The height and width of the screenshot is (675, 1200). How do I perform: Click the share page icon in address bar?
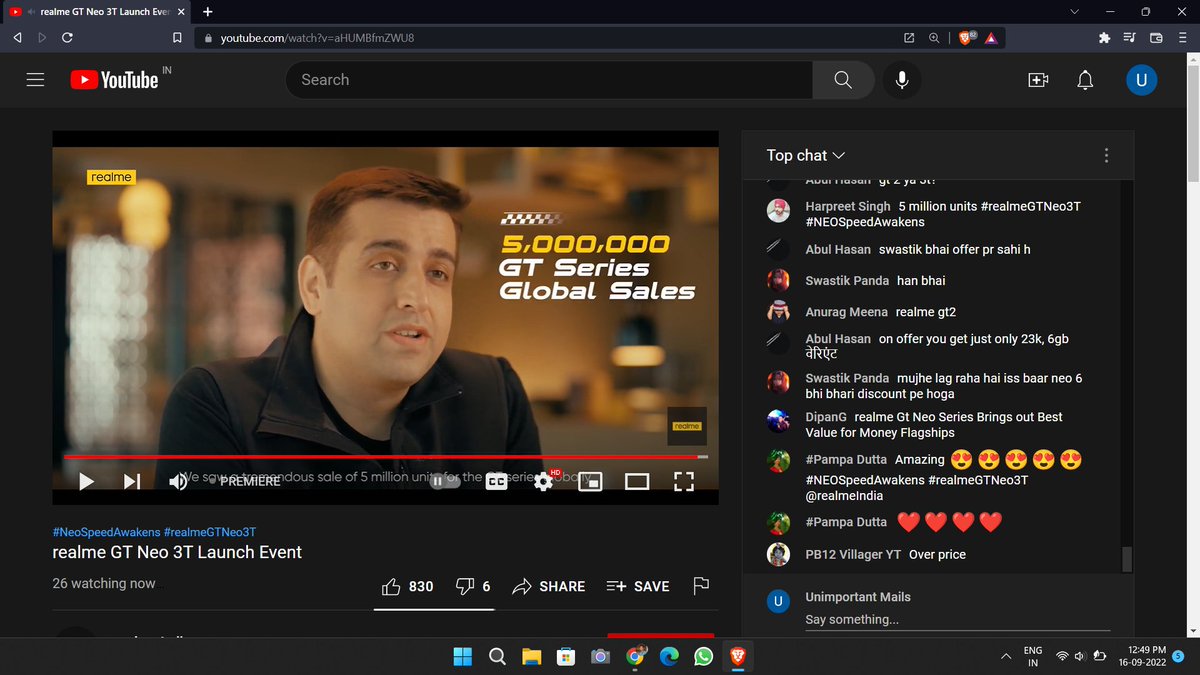pos(908,38)
